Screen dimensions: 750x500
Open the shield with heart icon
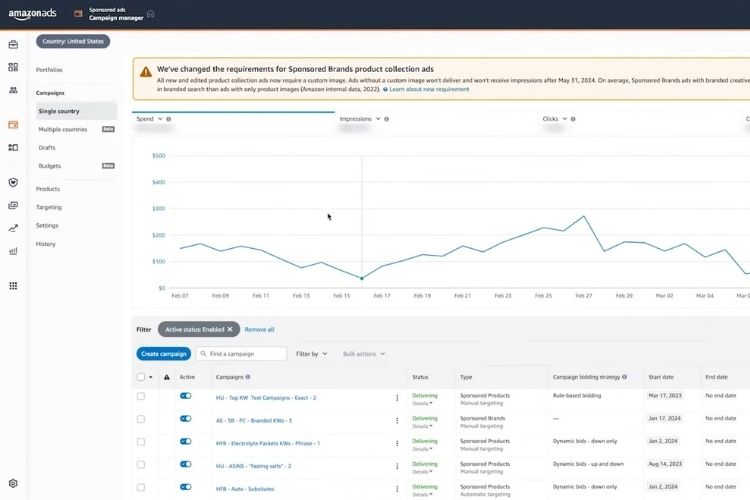pyautogui.click(x=13, y=182)
